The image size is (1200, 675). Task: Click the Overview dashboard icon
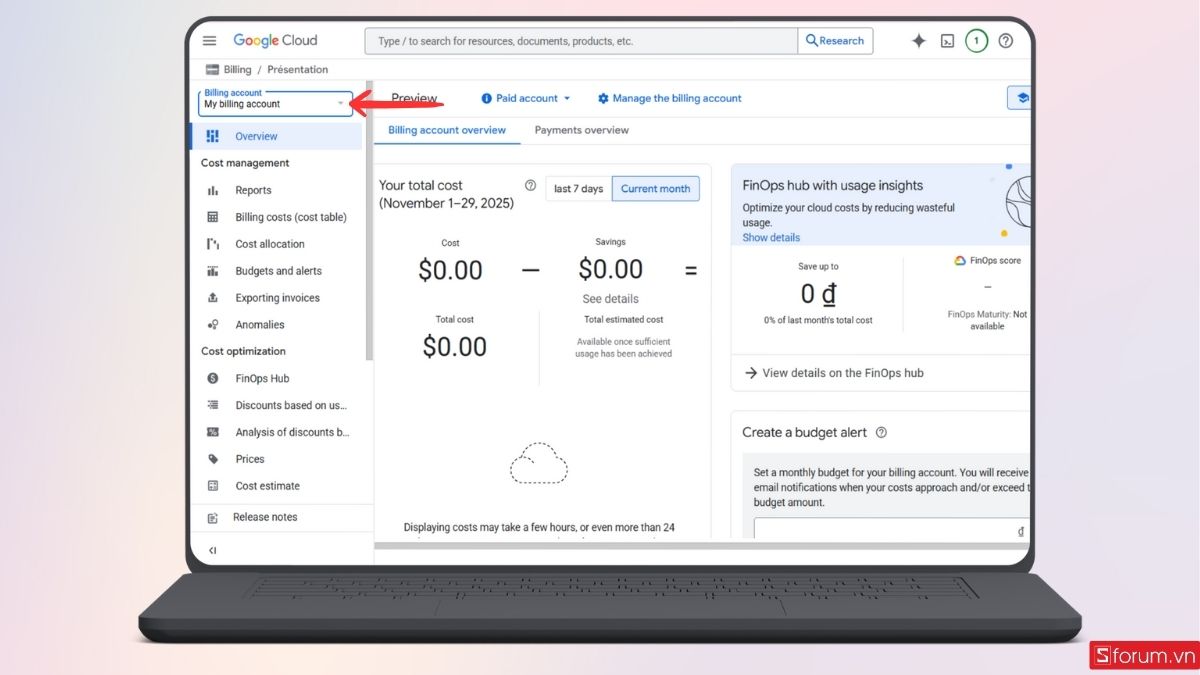pos(212,136)
